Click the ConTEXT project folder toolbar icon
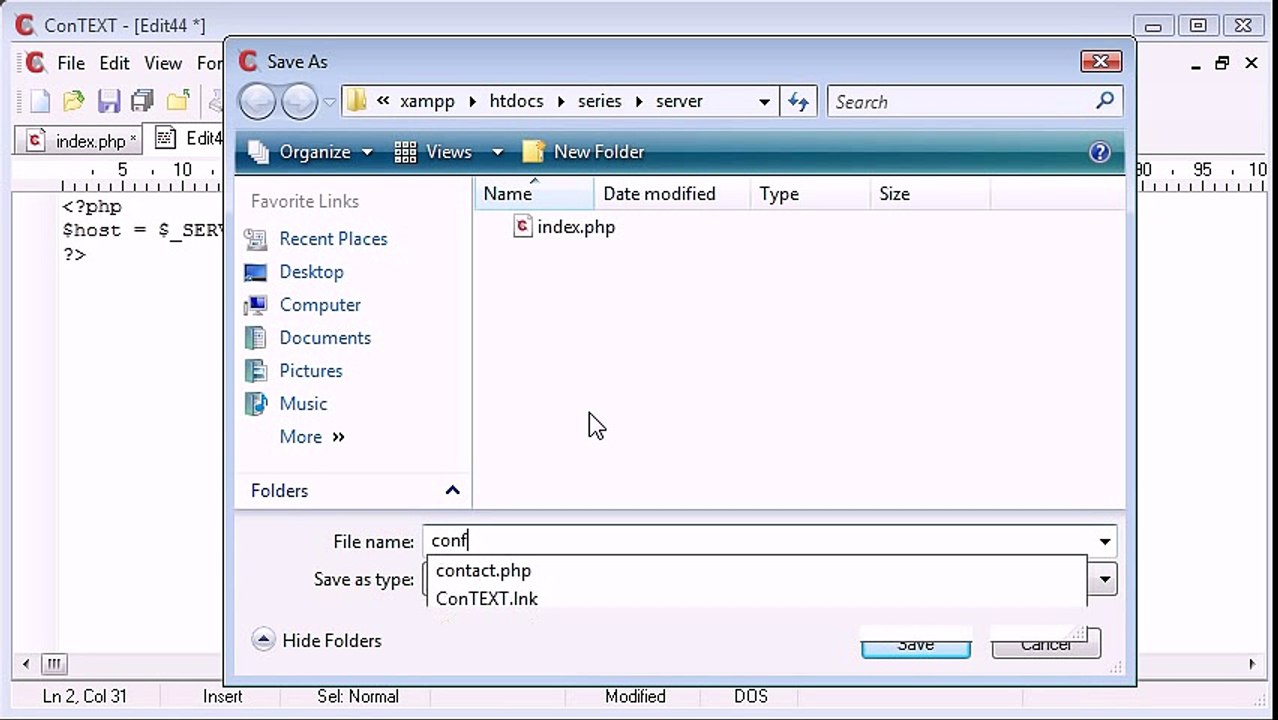 tap(178, 101)
